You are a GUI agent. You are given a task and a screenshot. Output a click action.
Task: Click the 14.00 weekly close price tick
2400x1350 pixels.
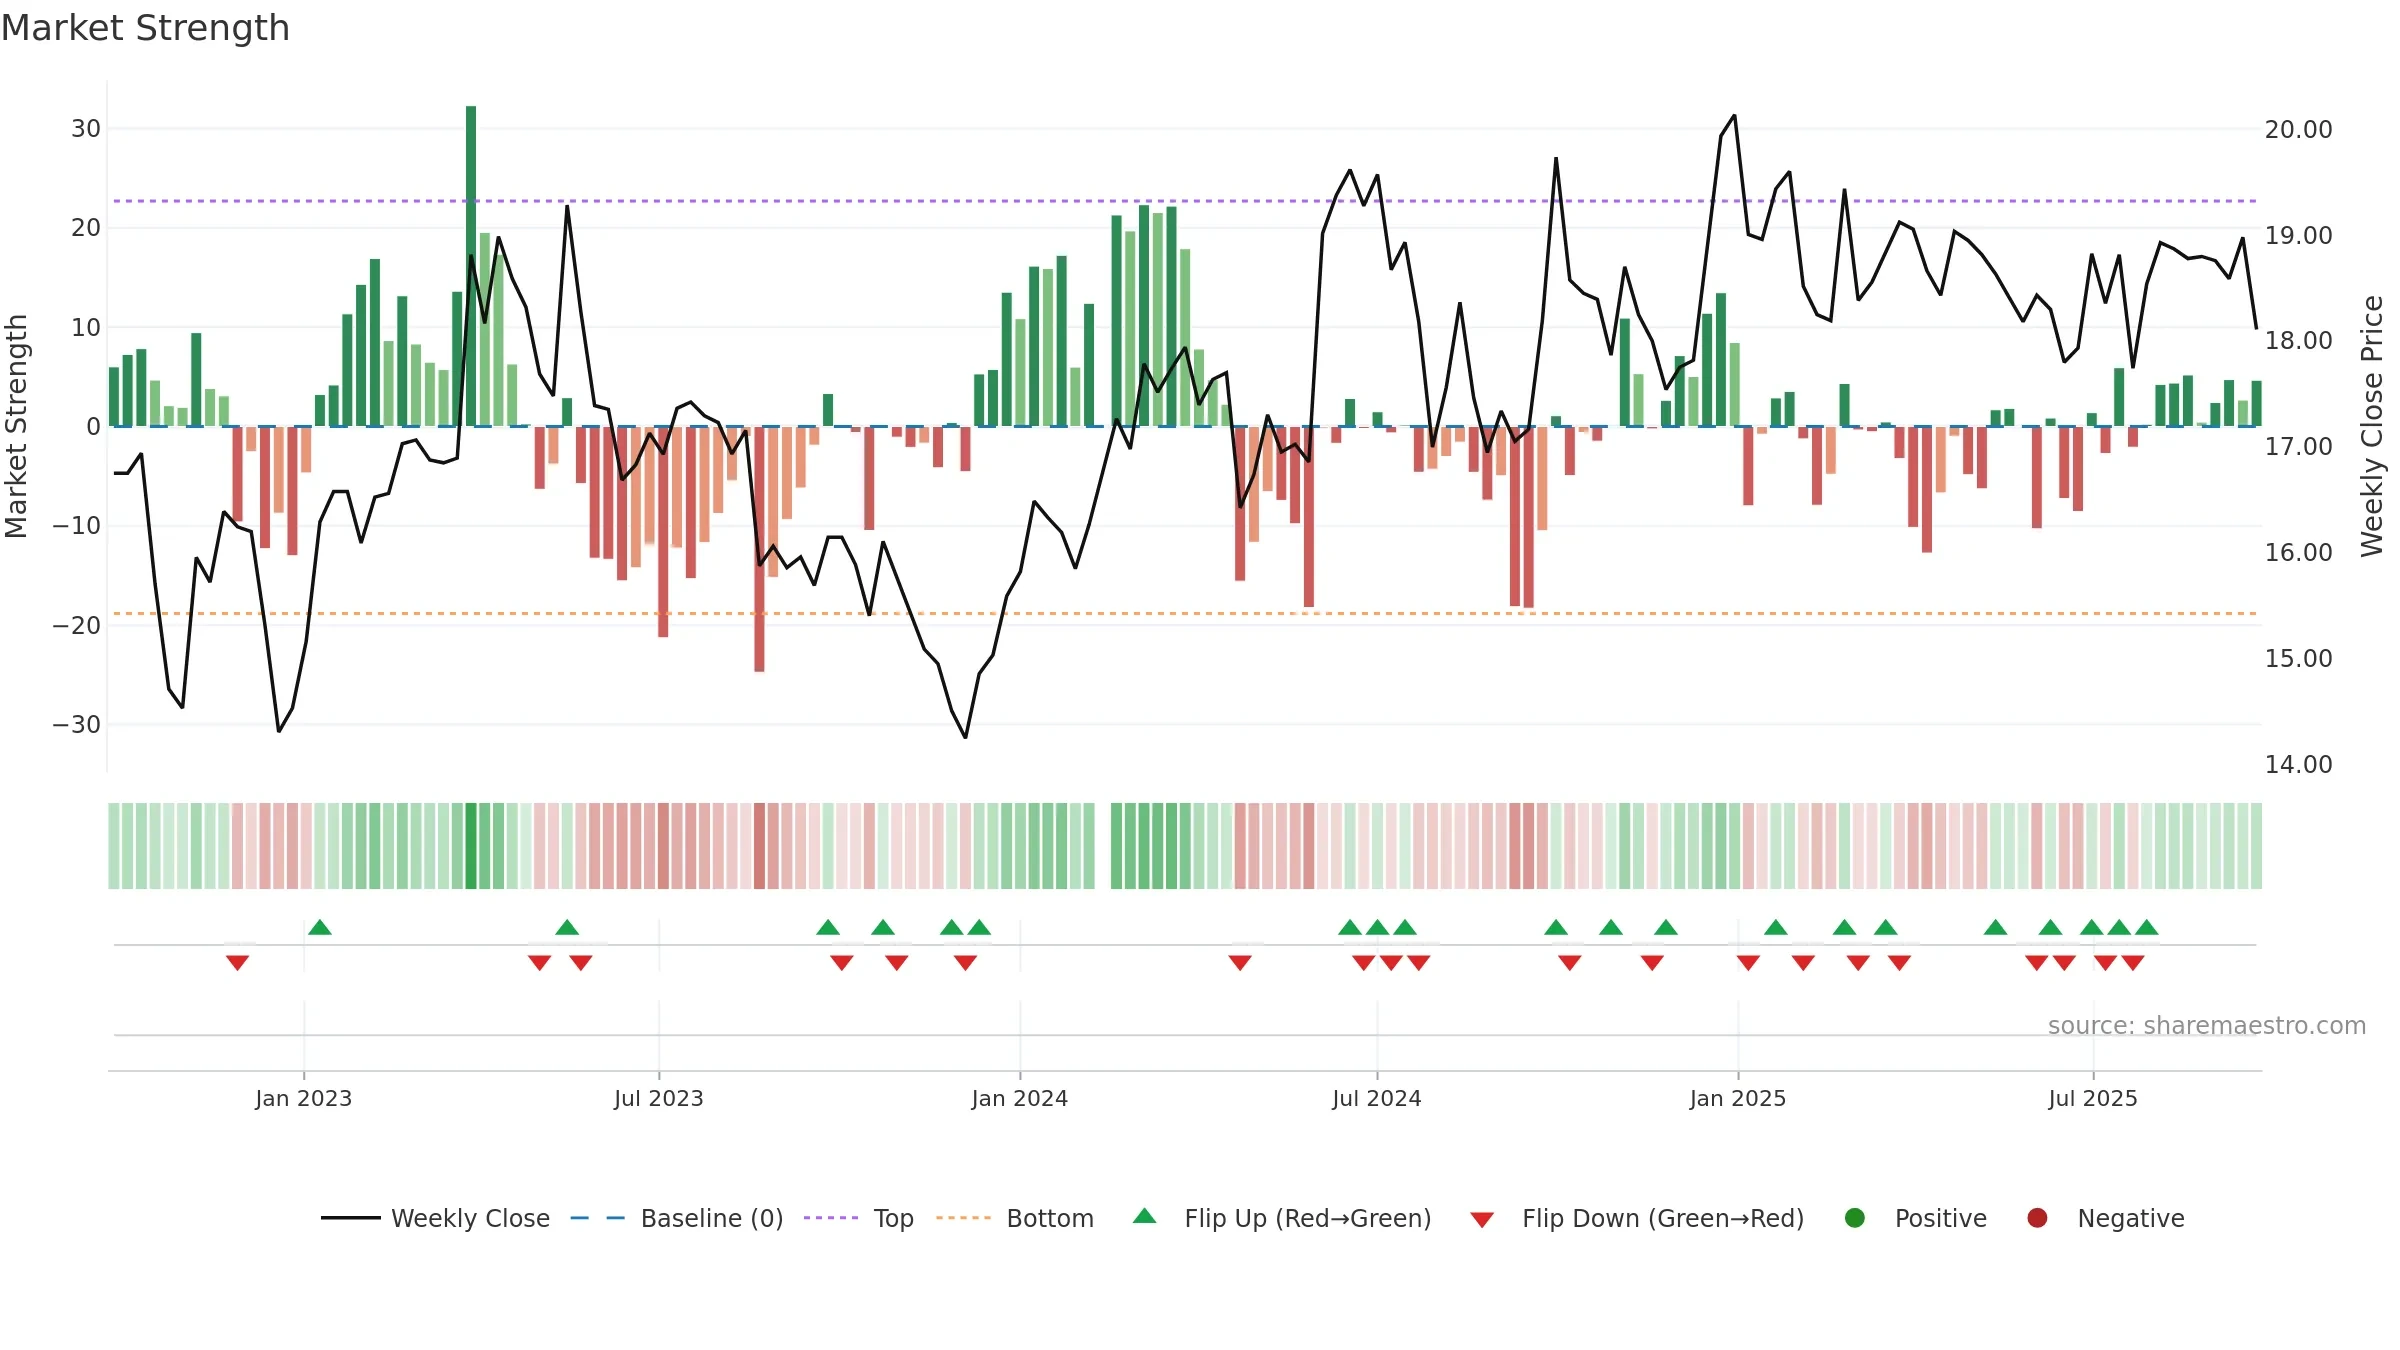point(2299,764)
